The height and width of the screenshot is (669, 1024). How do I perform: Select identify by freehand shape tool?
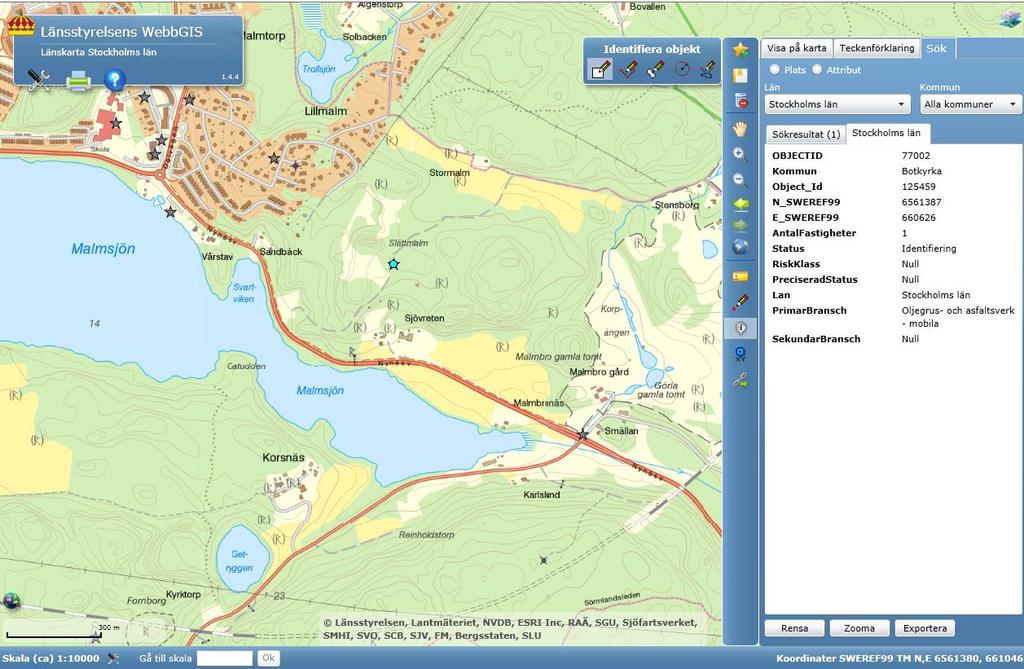(707, 69)
